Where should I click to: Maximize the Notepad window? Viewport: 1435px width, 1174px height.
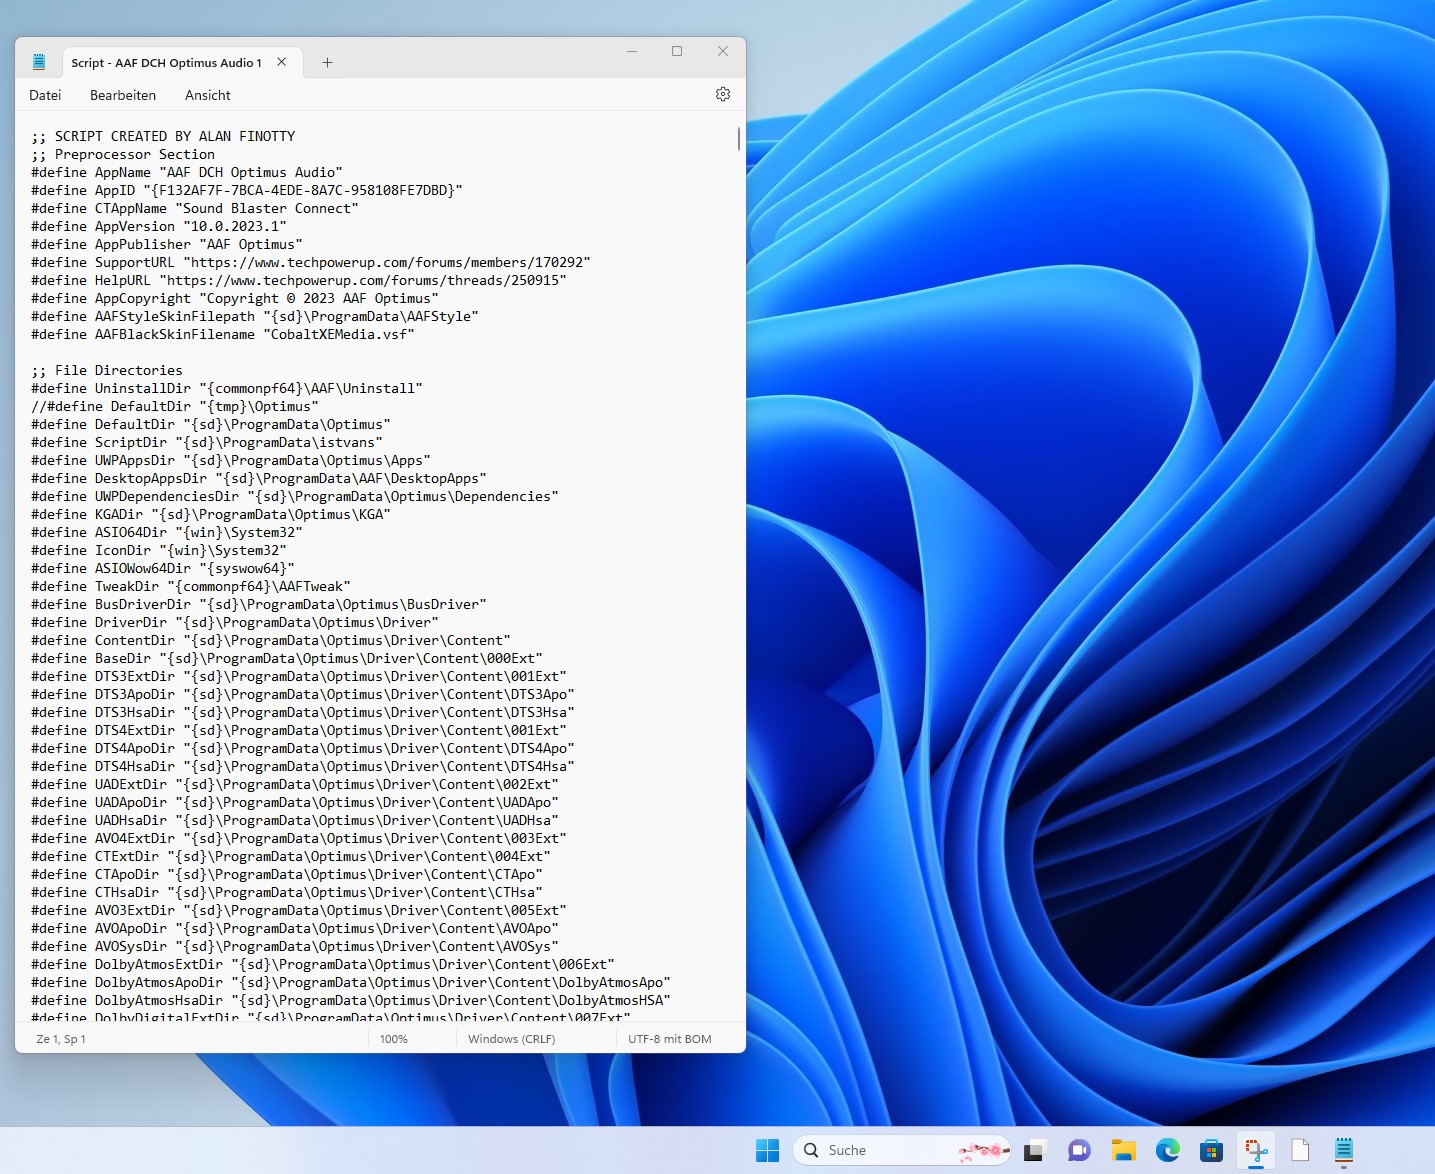677,51
